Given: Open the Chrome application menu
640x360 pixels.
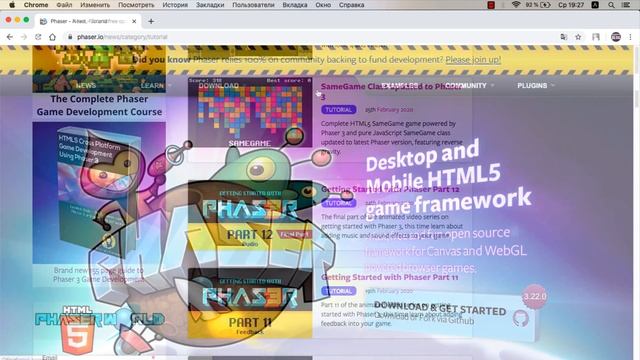Looking at the screenshot, I should (x=36, y=5).
